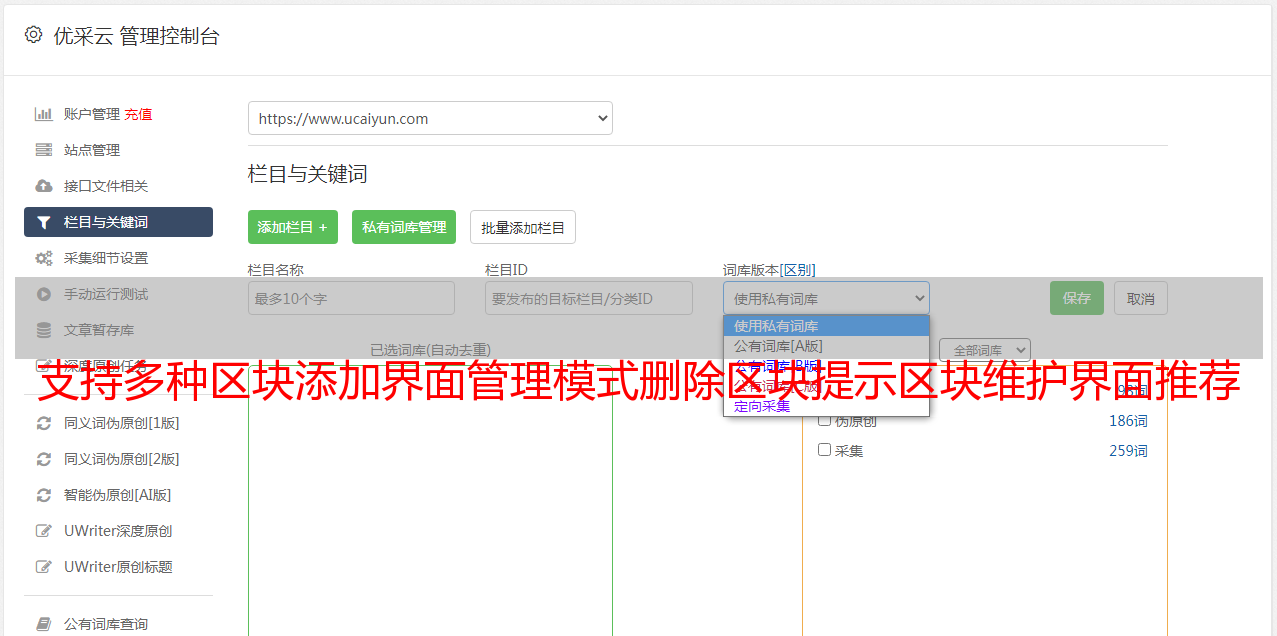The height and width of the screenshot is (636, 1277).
Task: Click the edit icon for UWriter深度原创
Action: 44,531
